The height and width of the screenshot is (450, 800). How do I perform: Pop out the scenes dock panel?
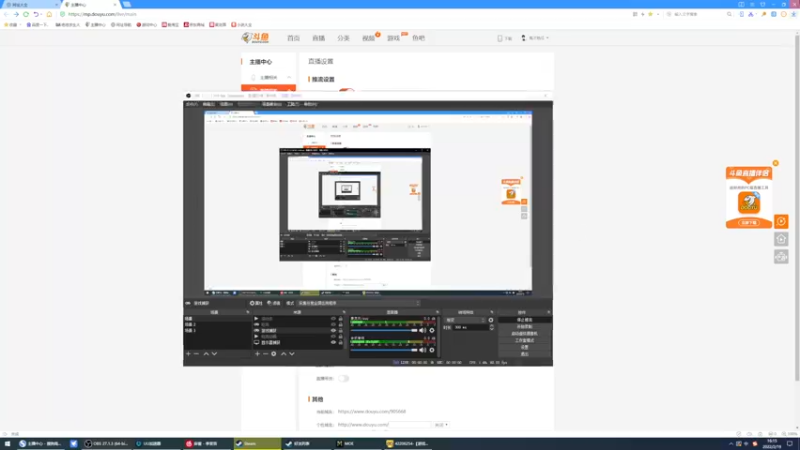tap(247, 312)
